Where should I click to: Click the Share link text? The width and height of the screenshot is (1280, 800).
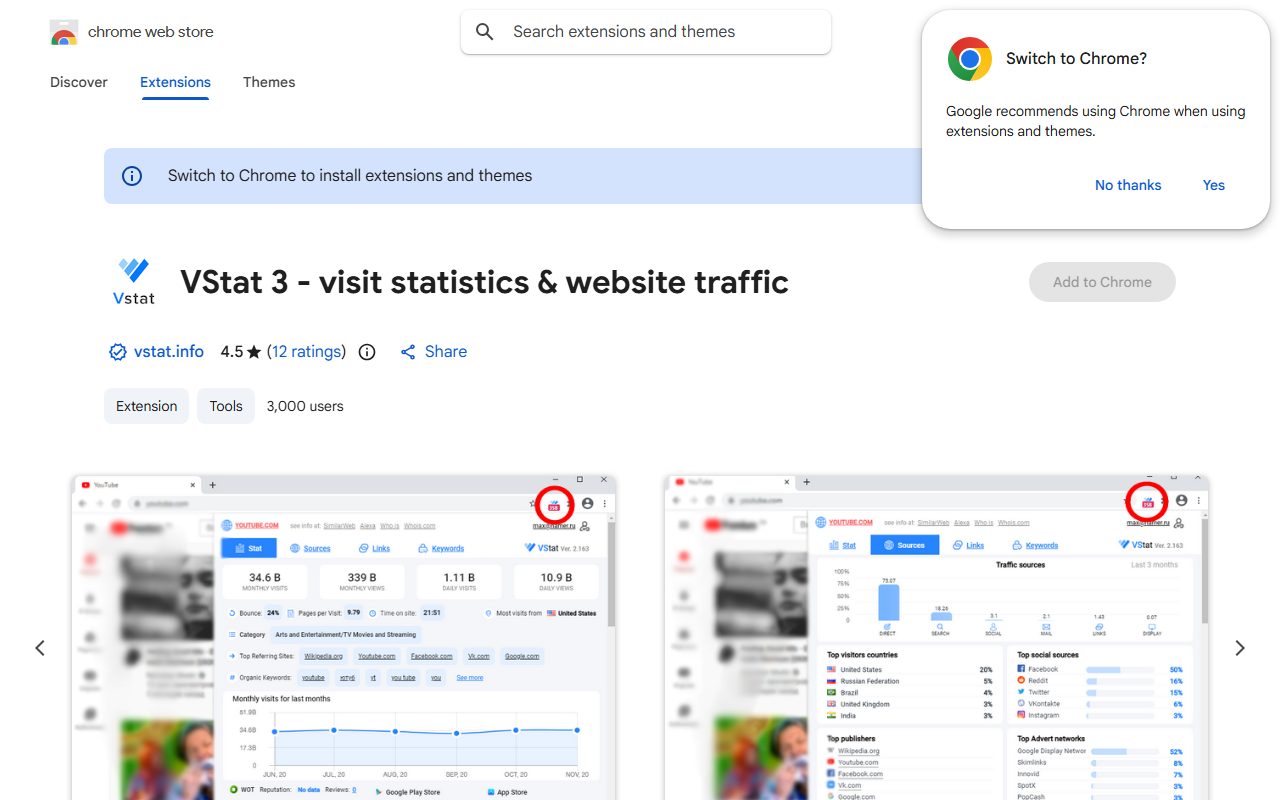tap(446, 352)
